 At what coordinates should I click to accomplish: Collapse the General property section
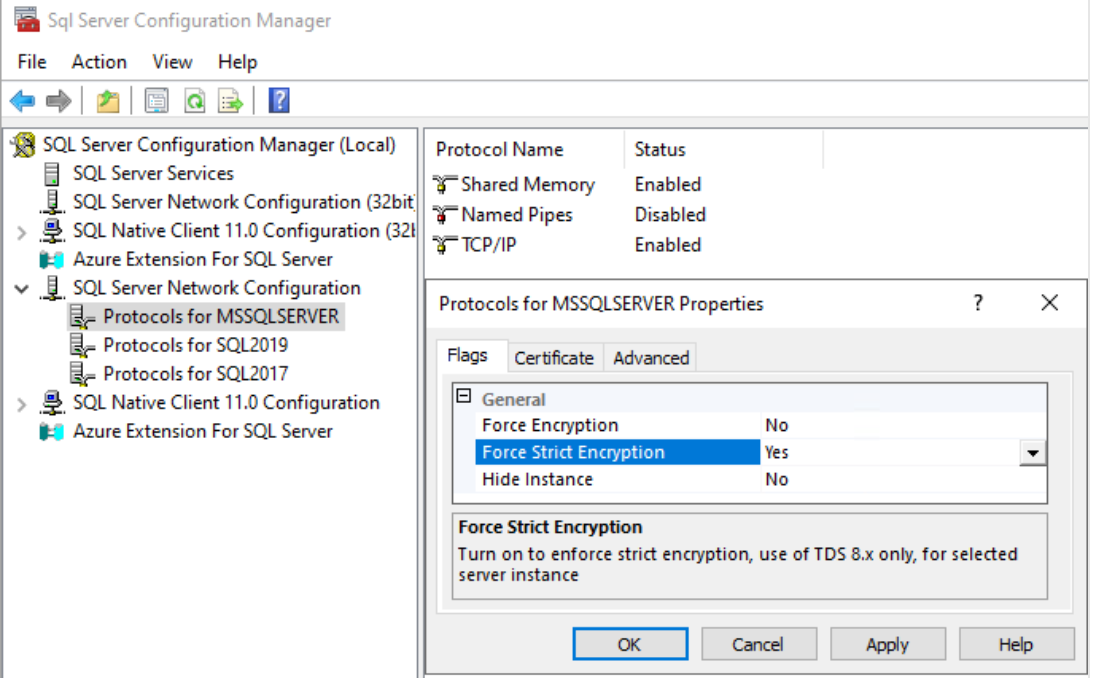pos(463,397)
